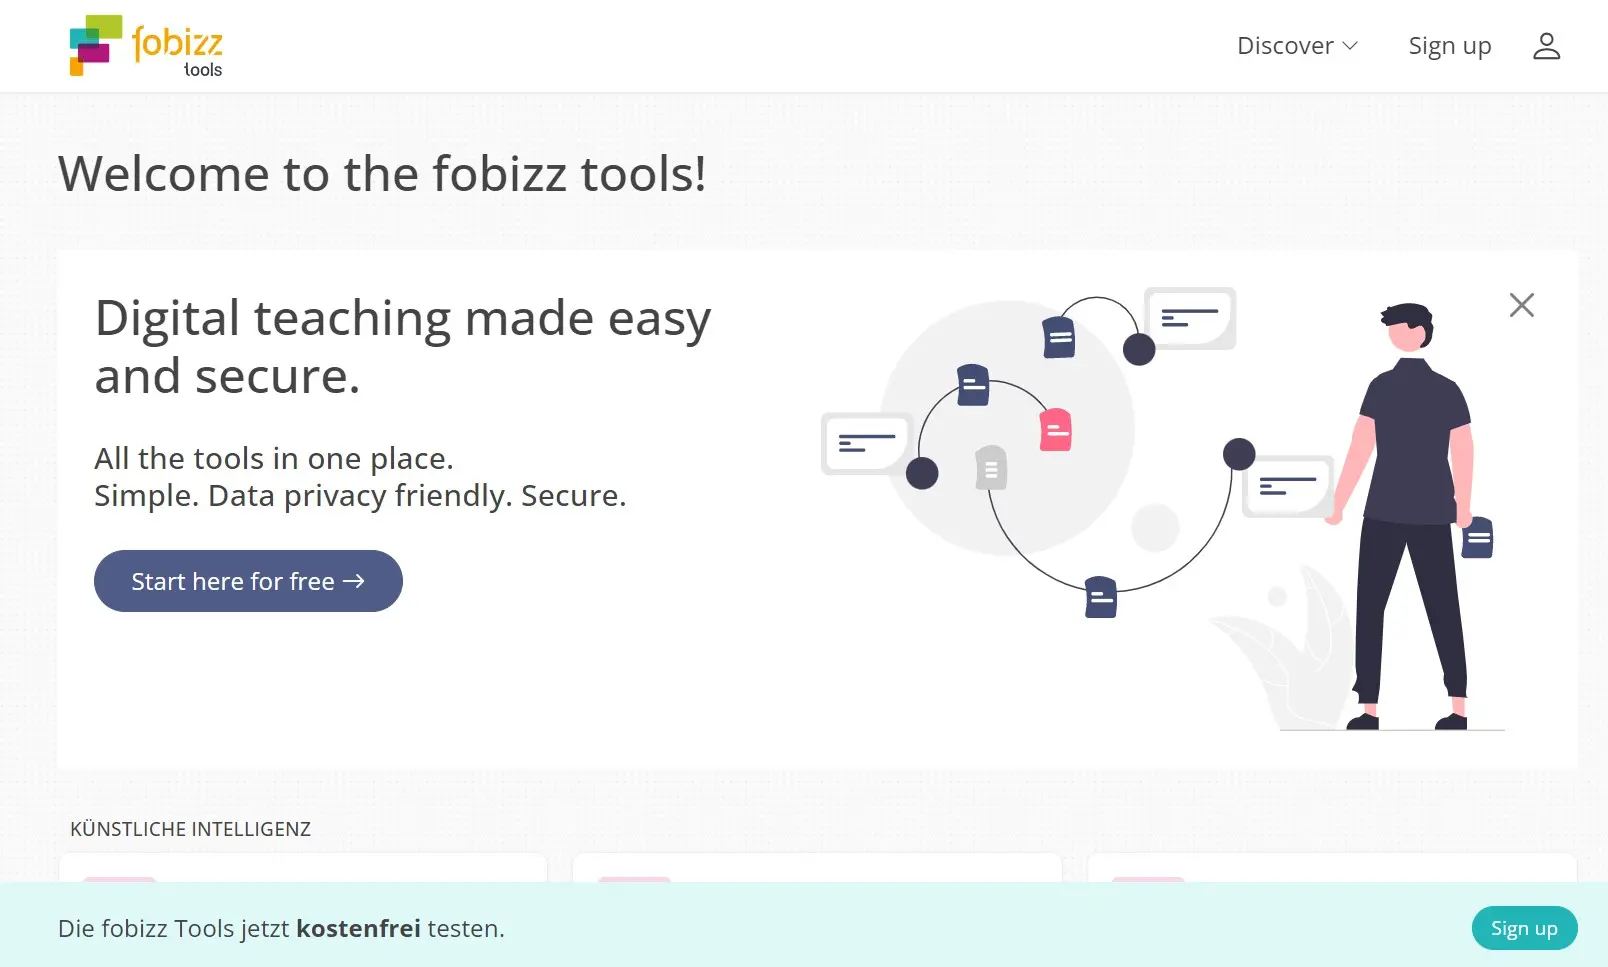Open the user profile icon
The image size is (1608, 967).
(1546, 46)
